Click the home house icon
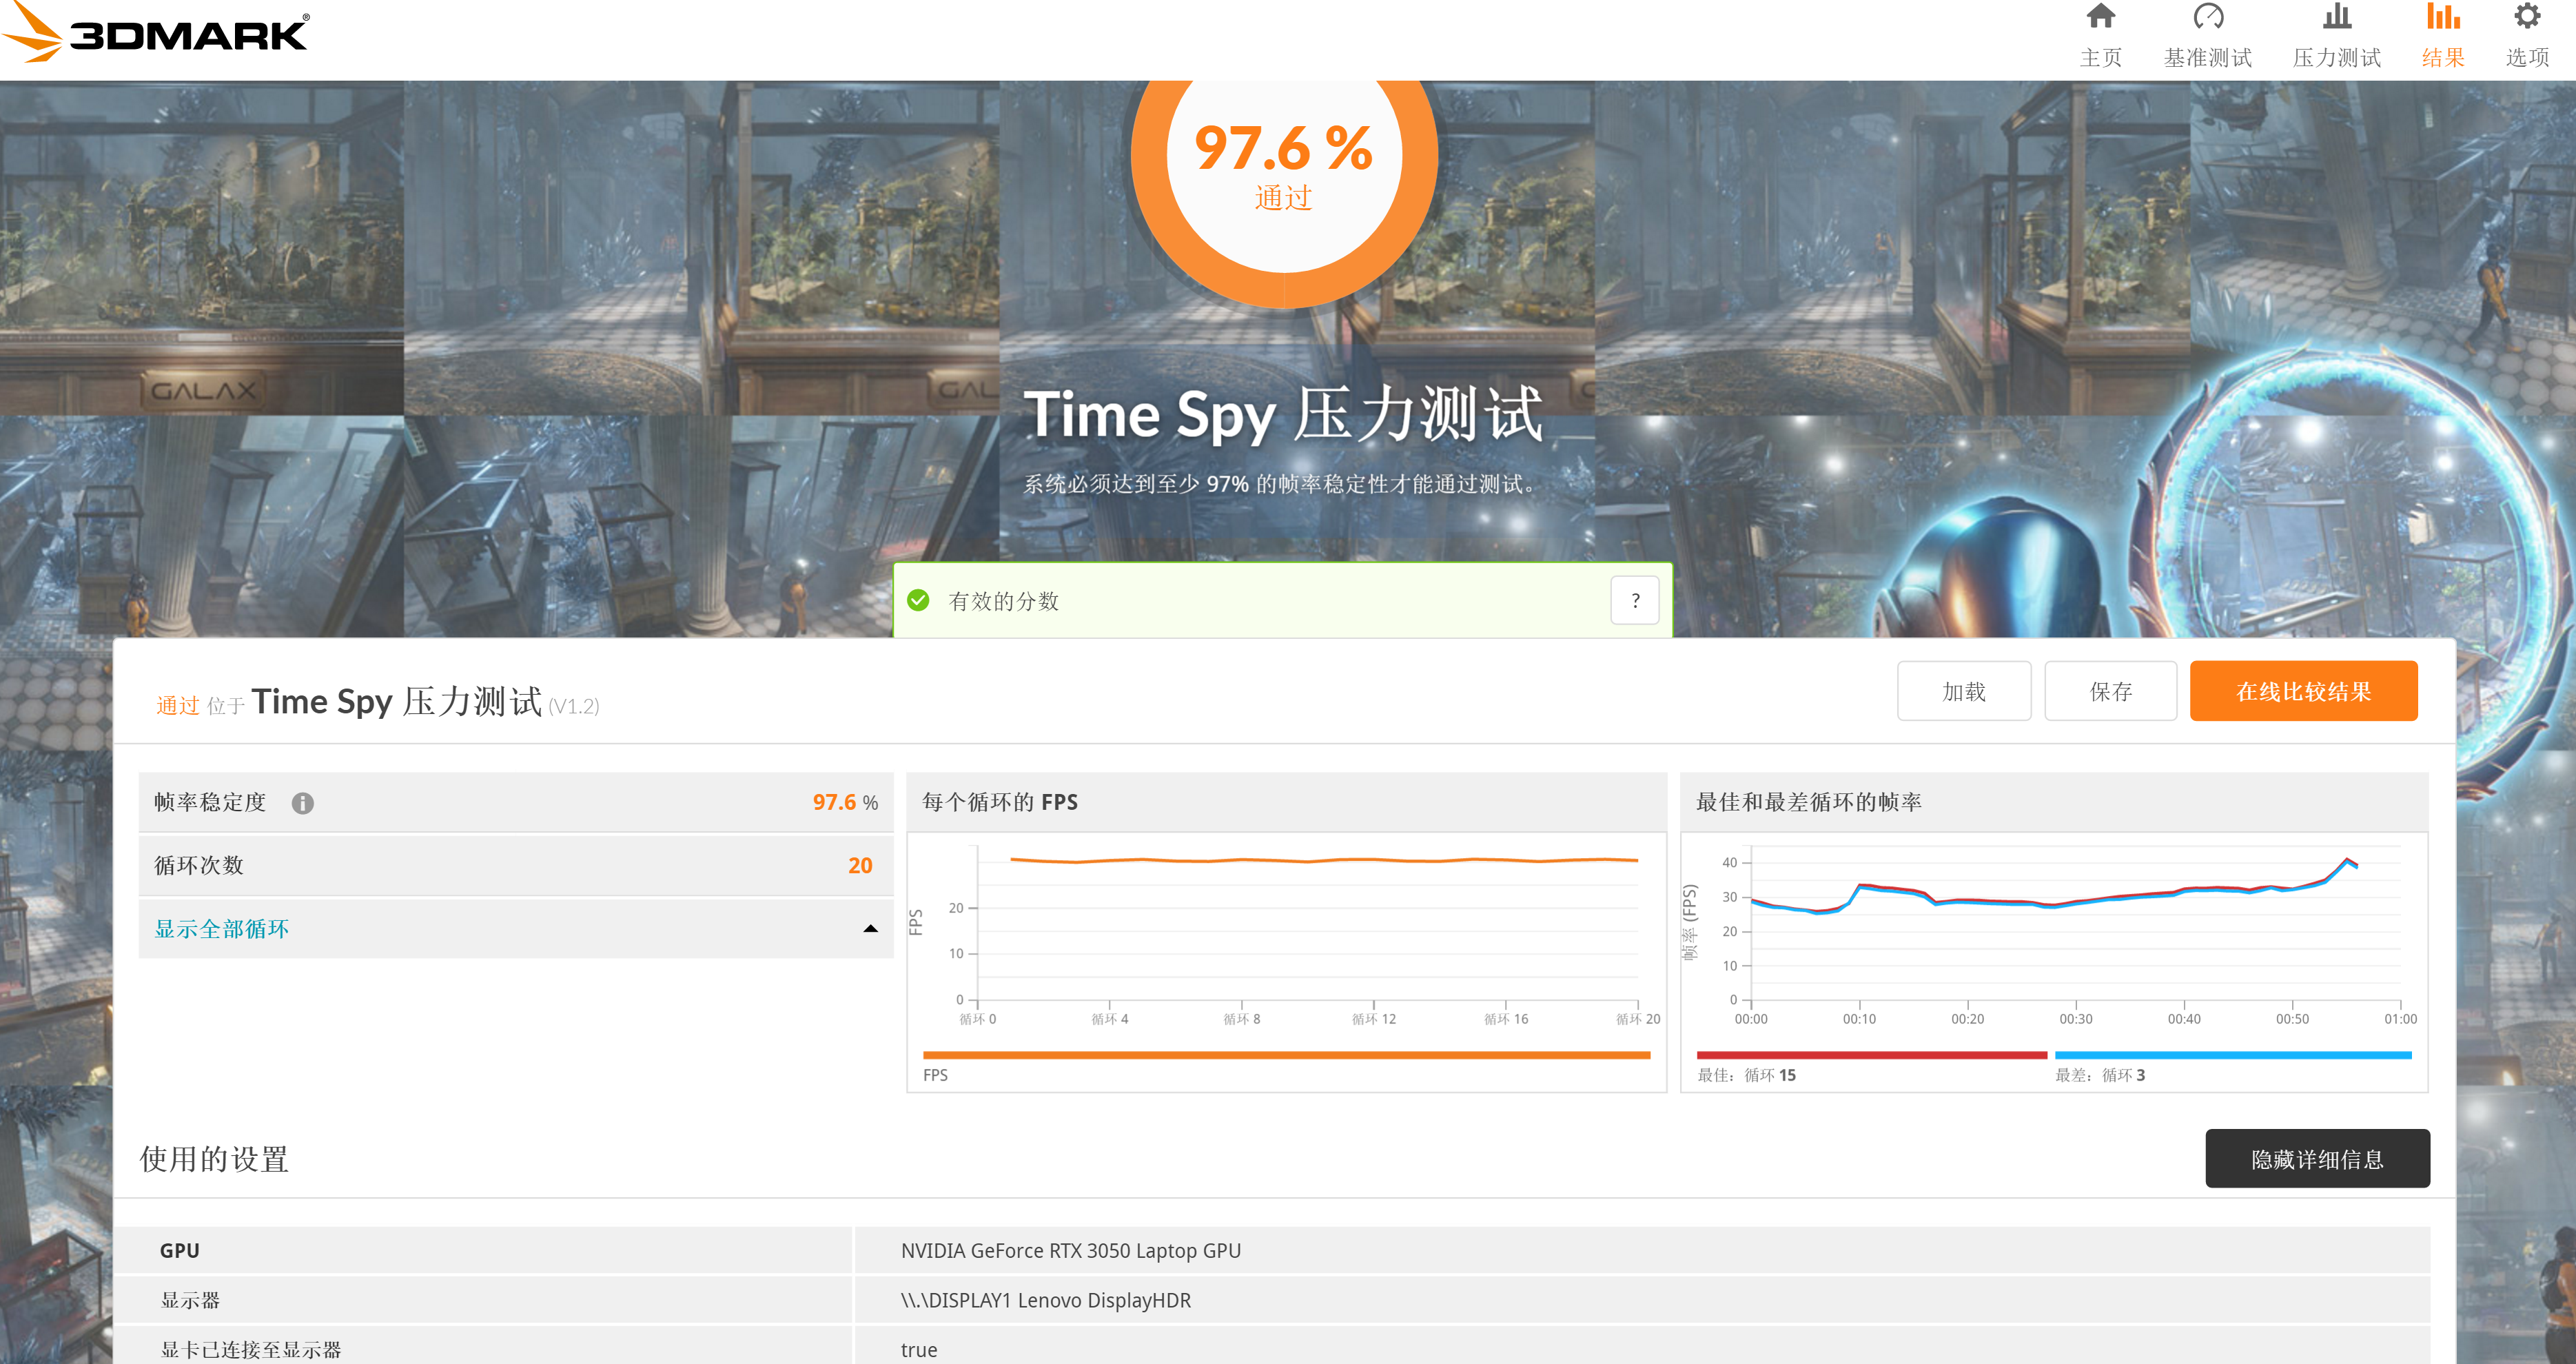The image size is (2576, 1364). [2100, 16]
